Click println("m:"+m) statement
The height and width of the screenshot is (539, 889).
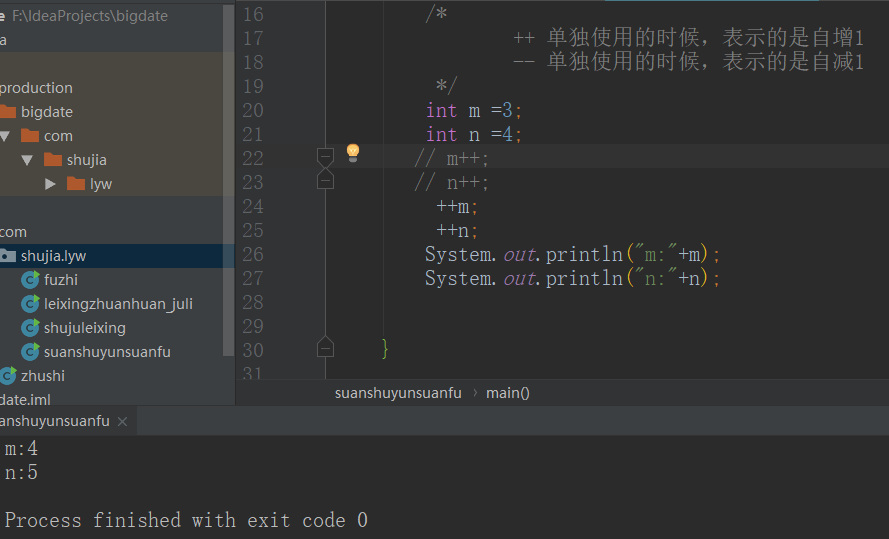[573, 254]
